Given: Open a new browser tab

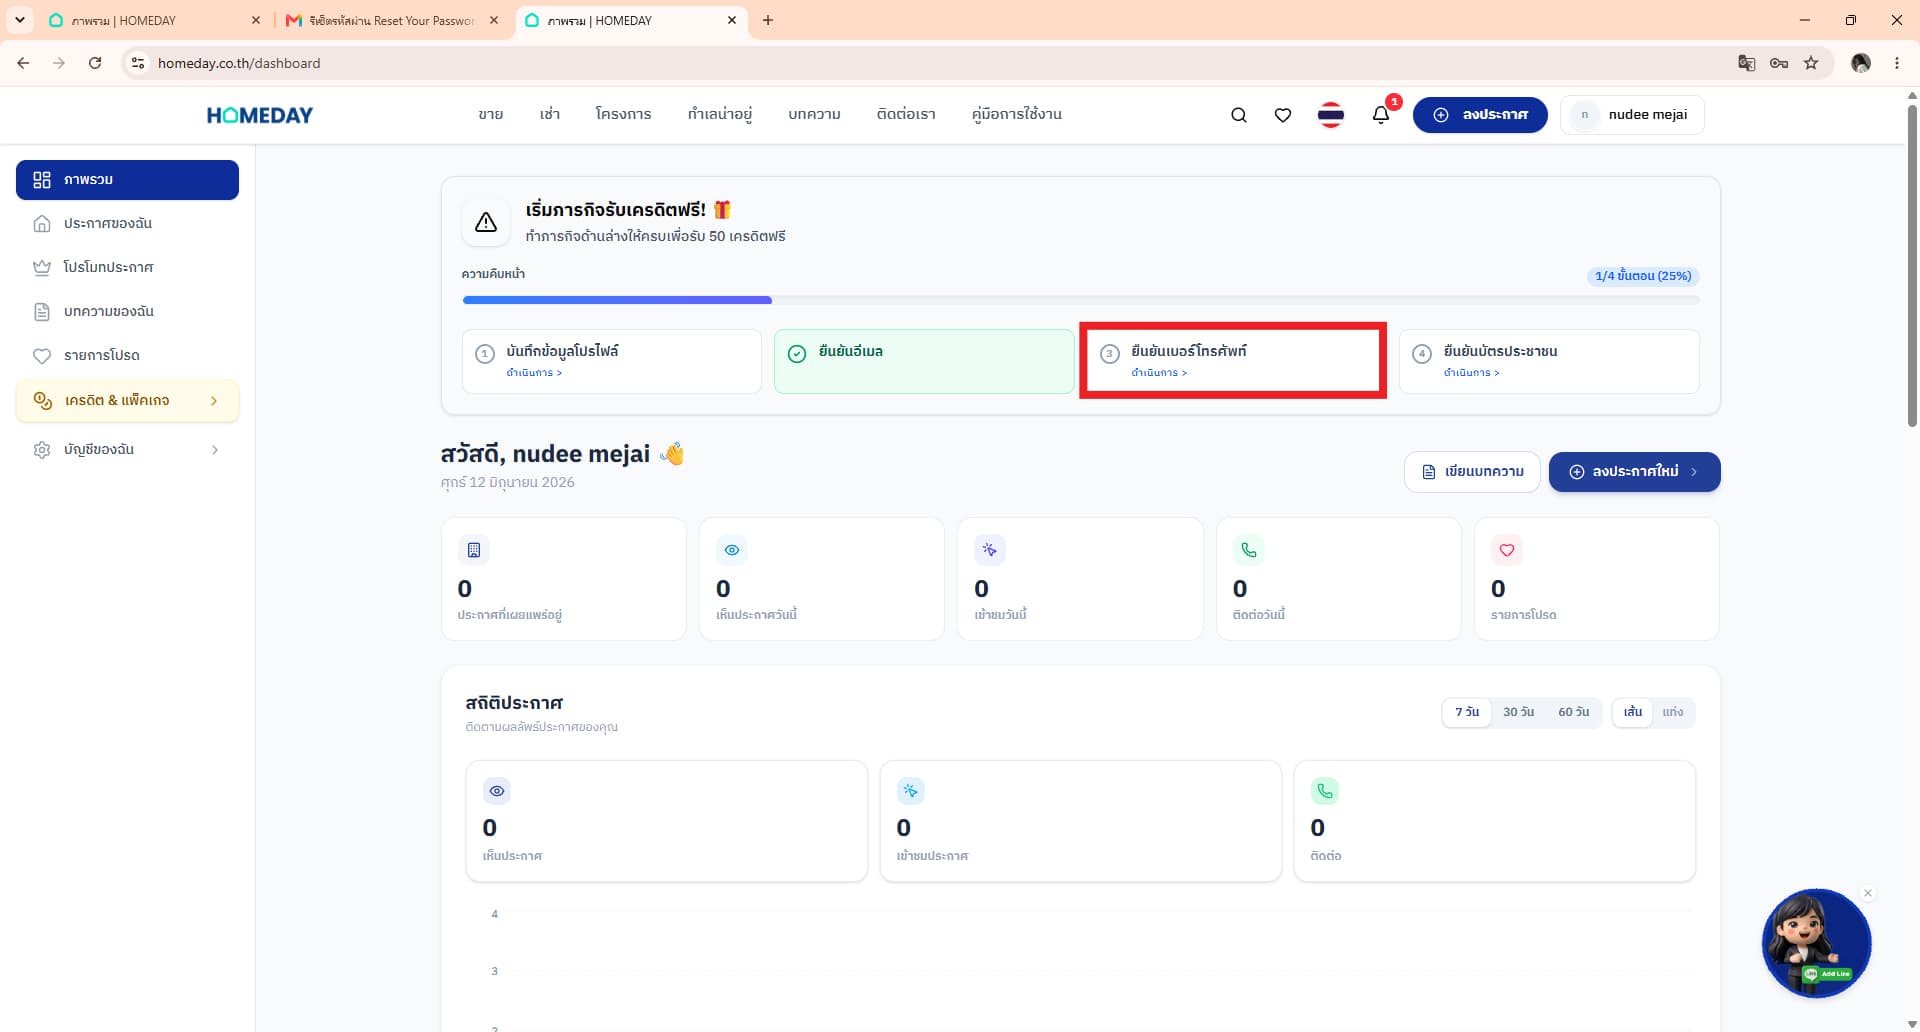Looking at the screenshot, I should (768, 20).
